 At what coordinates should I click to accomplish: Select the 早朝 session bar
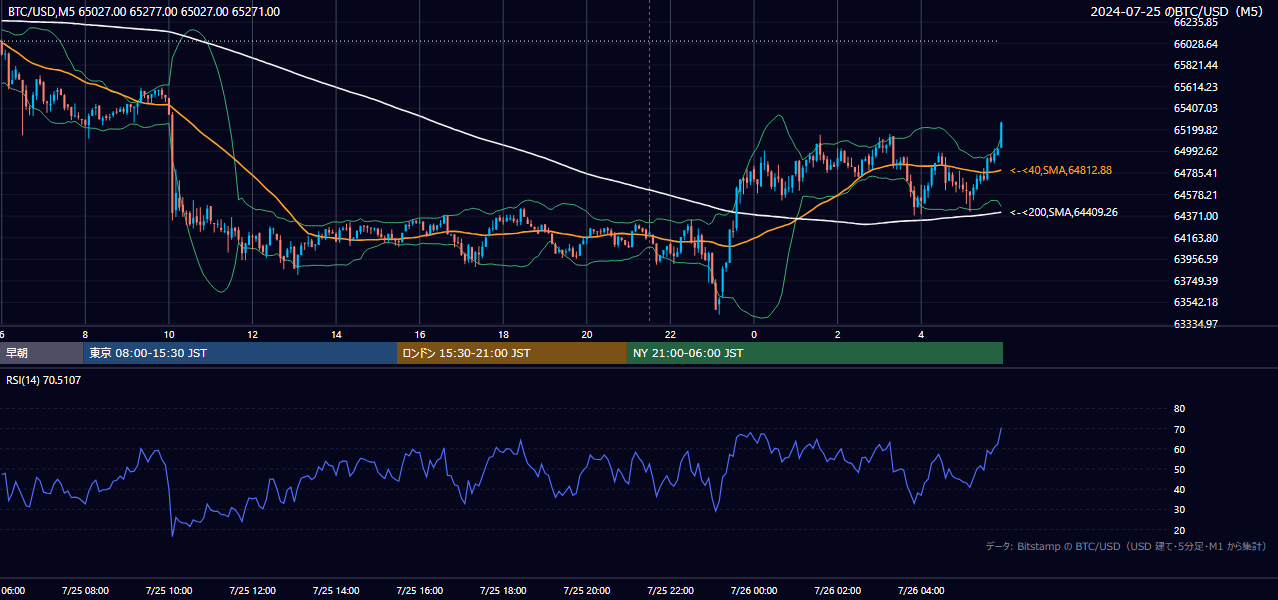pyautogui.click(x=41, y=353)
